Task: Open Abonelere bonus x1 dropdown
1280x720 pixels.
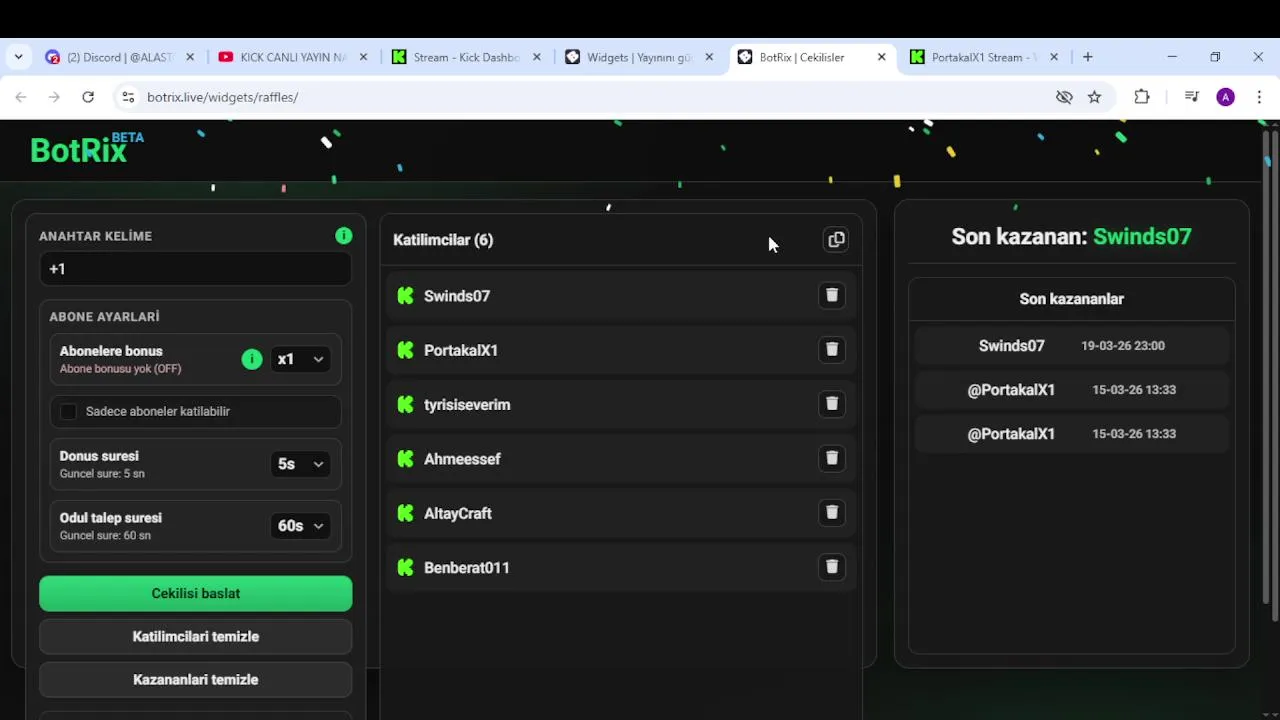Action: point(300,359)
